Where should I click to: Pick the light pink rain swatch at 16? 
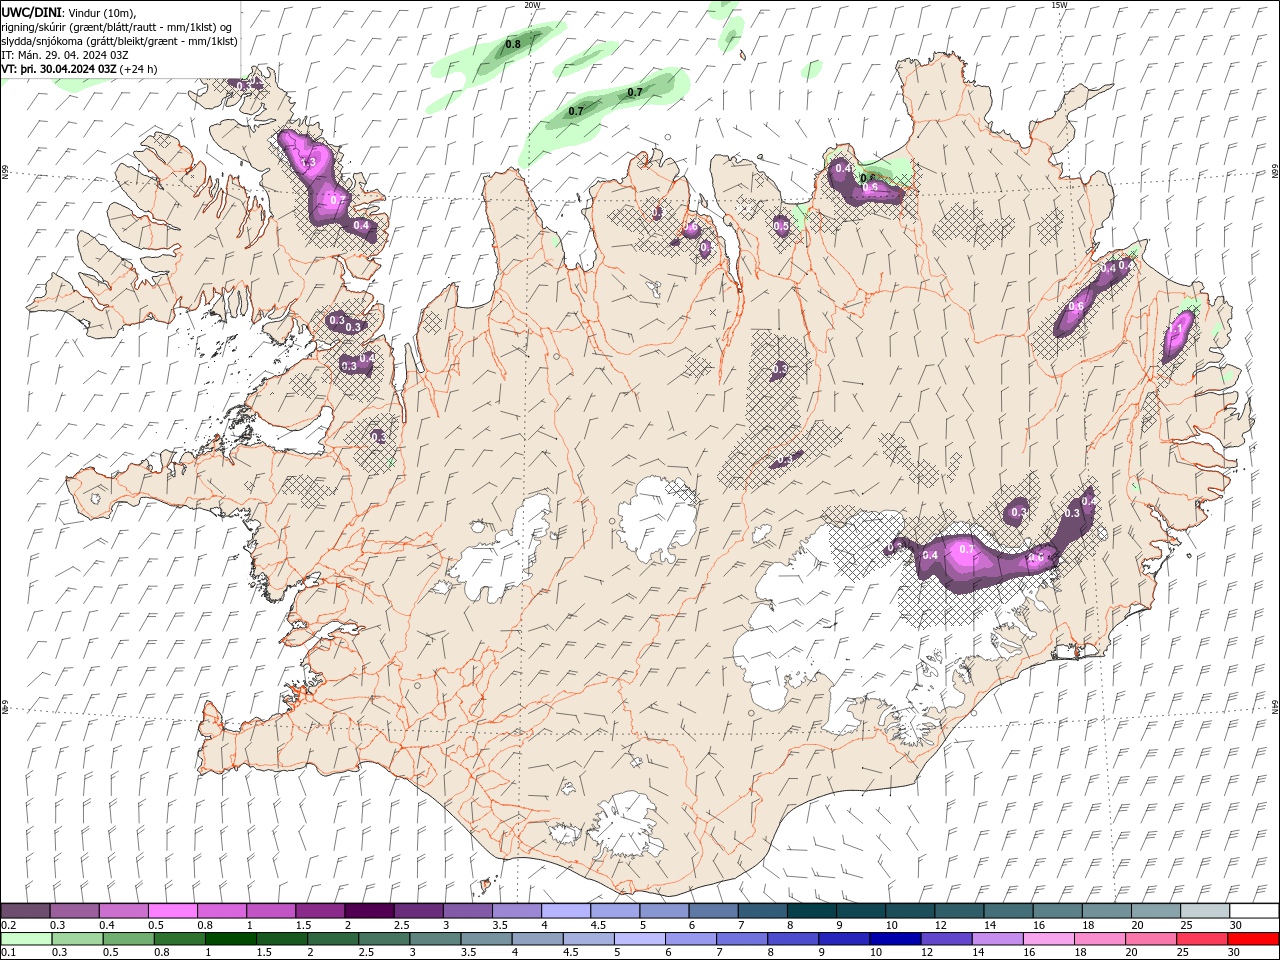coord(1048,939)
